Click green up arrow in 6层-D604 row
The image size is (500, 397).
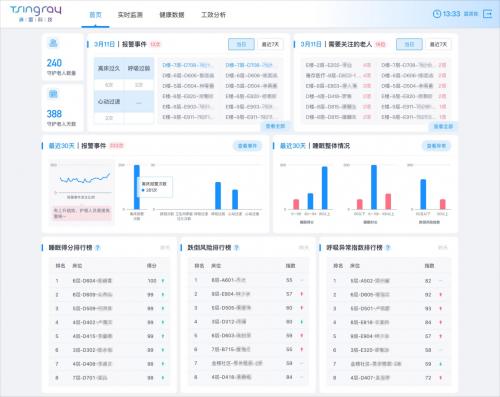[x=163, y=281]
